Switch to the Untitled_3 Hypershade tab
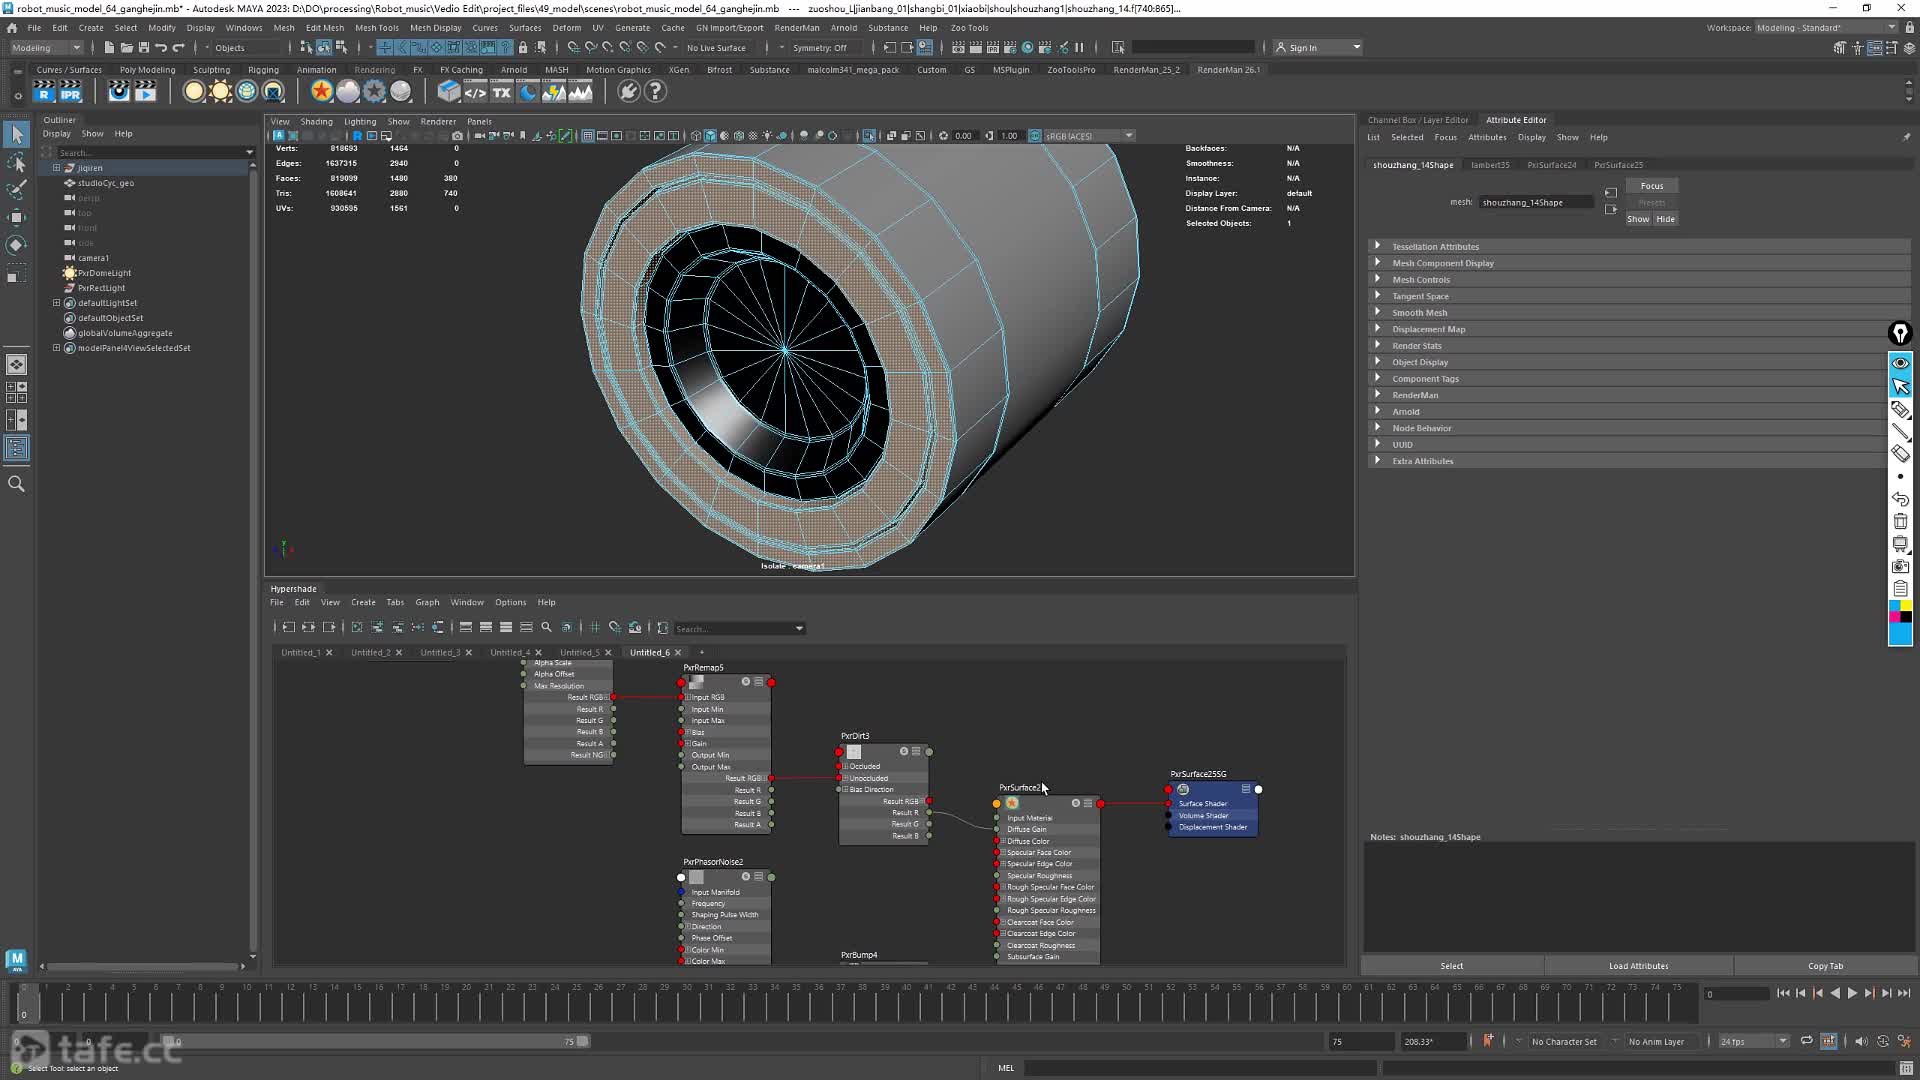1920x1080 pixels. pos(440,652)
